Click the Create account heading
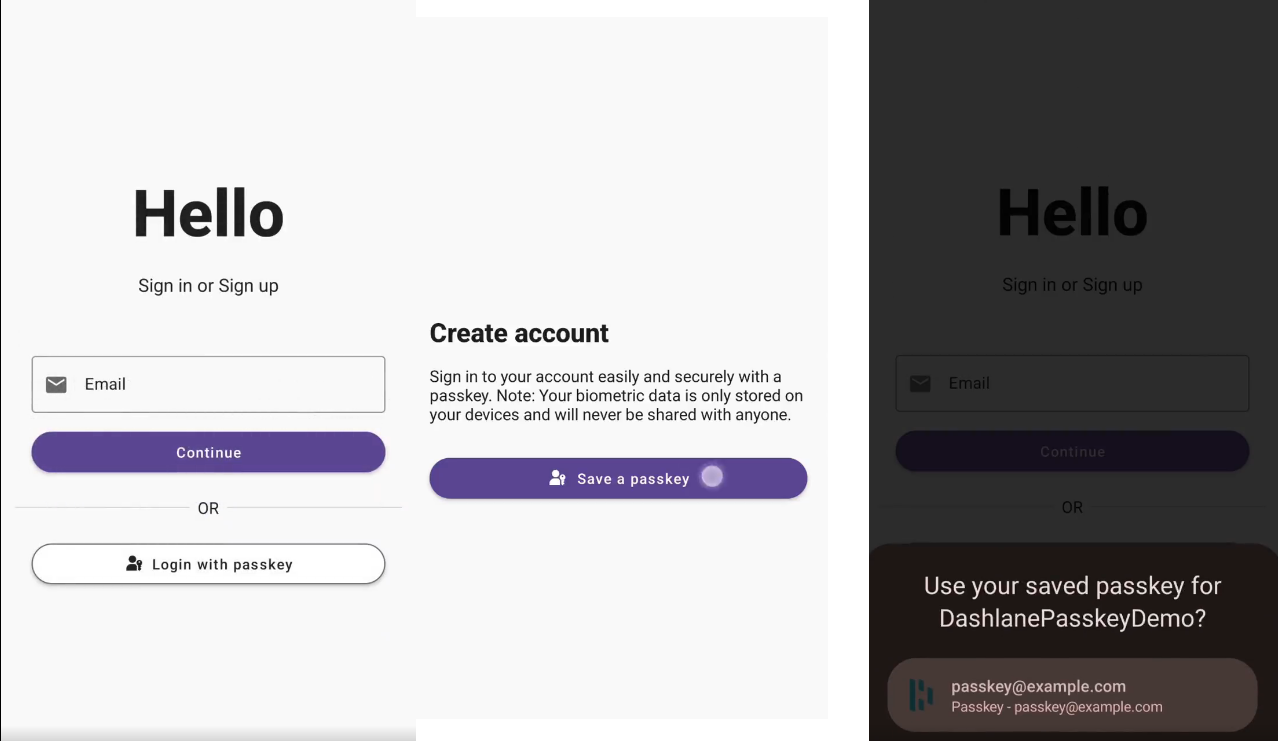The height and width of the screenshot is (741, 1278). (519, 333)
